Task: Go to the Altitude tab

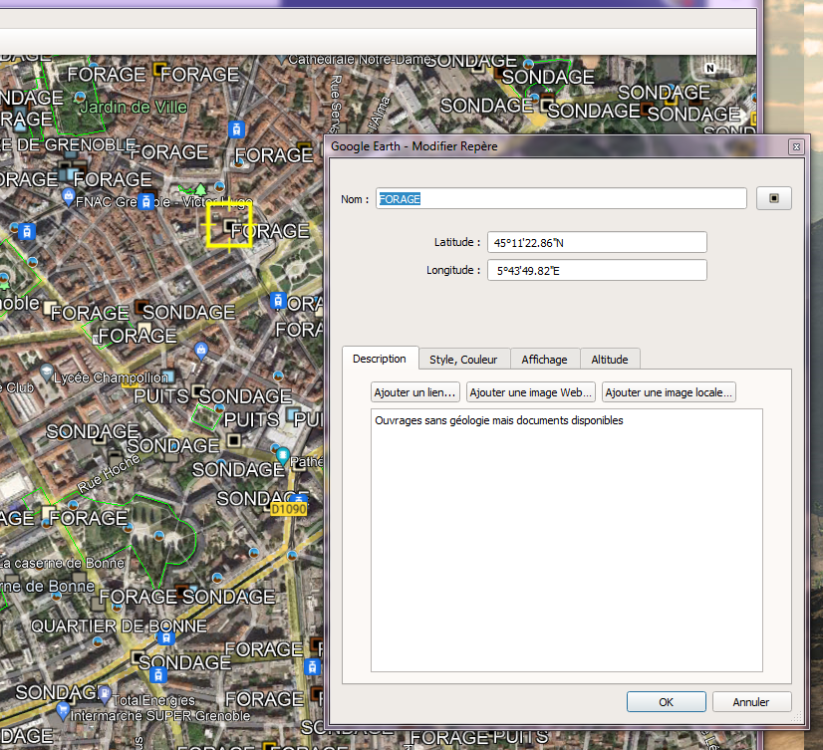Action: pos(609,359)
